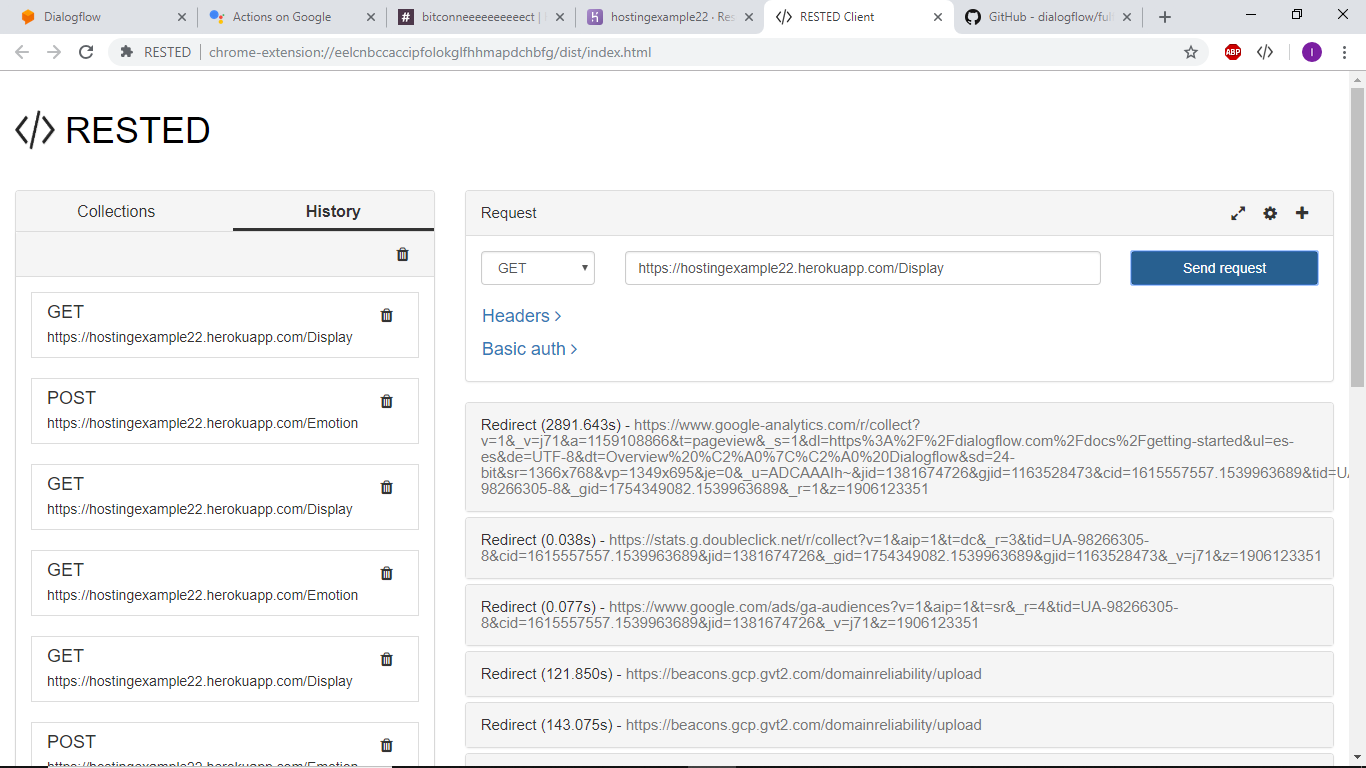Close the Dialogflow tab
This screenshot has height=768, width=1366.
tap(181, 17)
